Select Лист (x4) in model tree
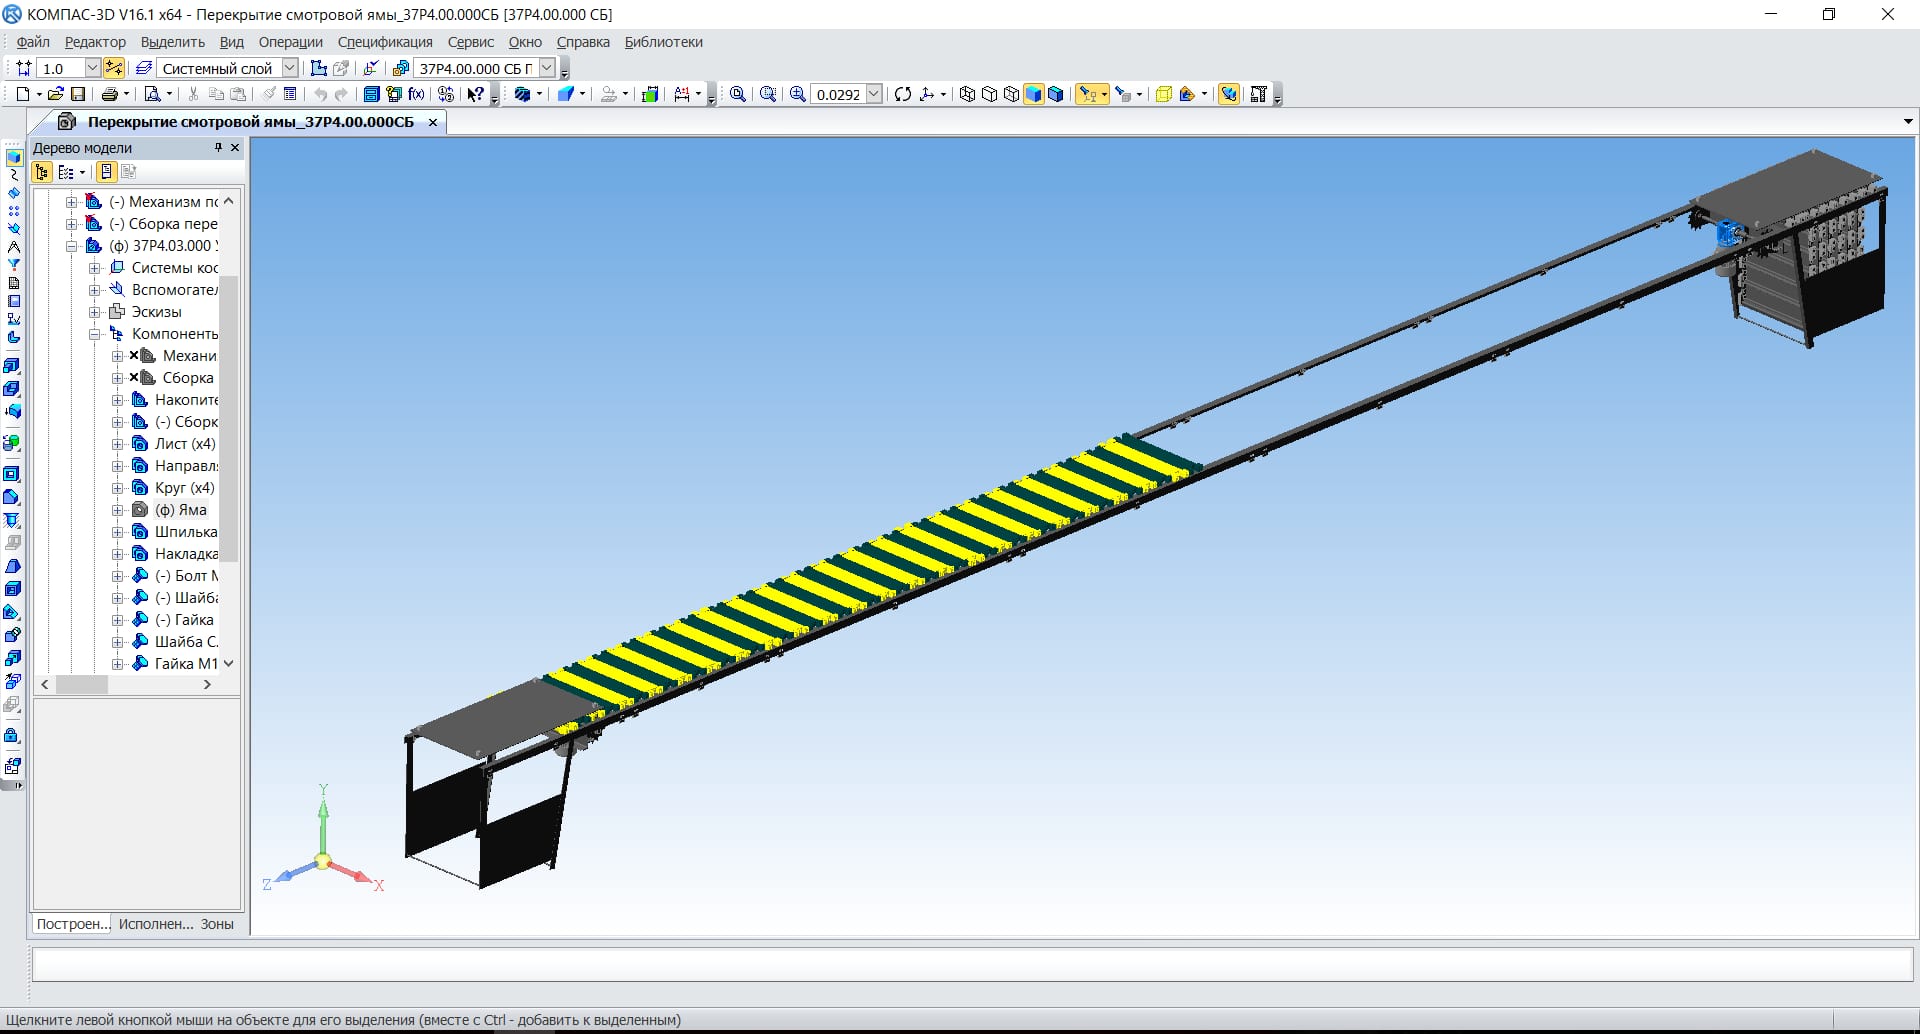The image size is (1920, 1034). (x=185, y=444)
